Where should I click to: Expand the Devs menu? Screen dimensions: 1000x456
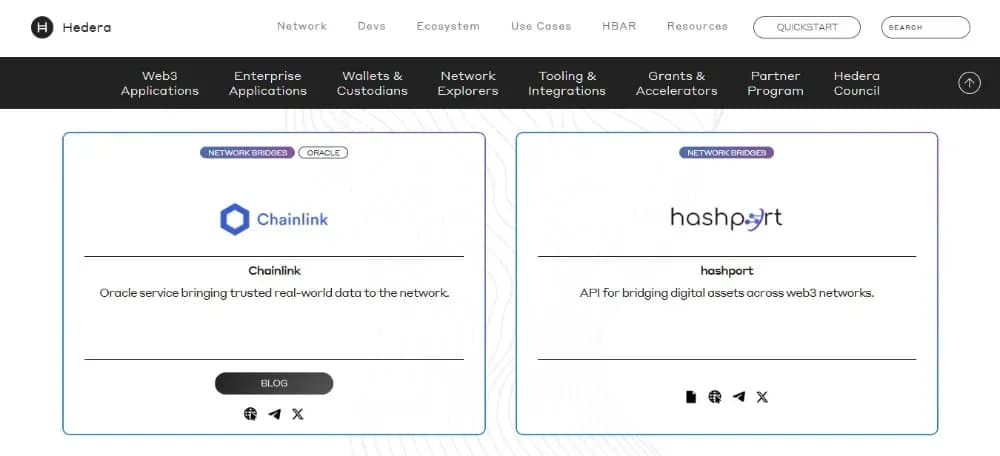(371, 26)
